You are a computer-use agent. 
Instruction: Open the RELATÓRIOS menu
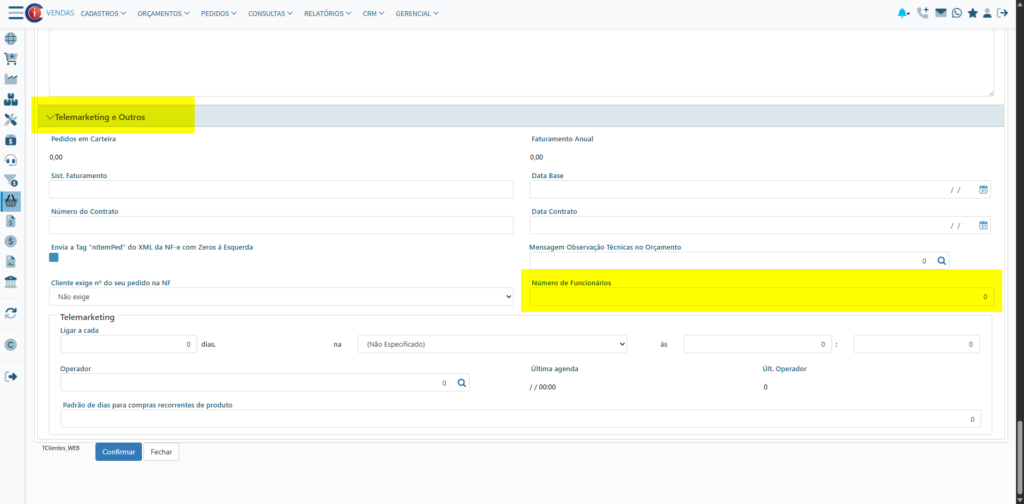(327, 13)
